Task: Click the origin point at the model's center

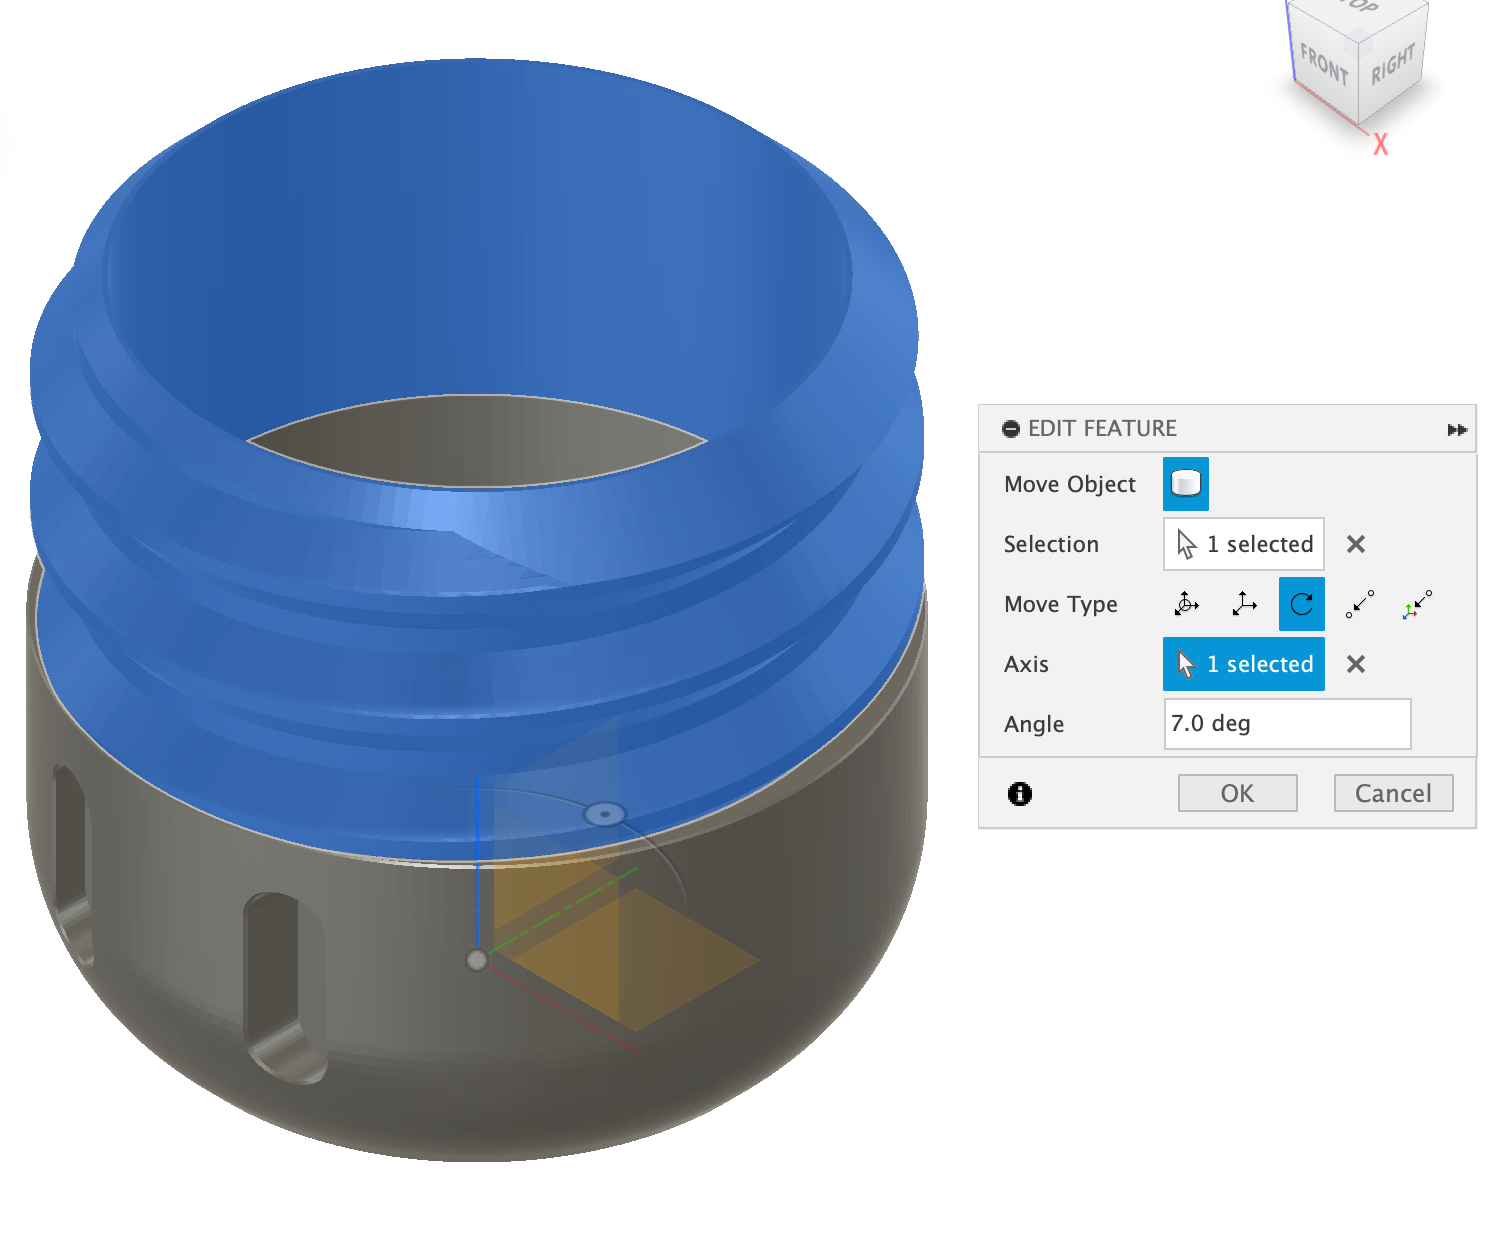Action: tap(477, 960)
